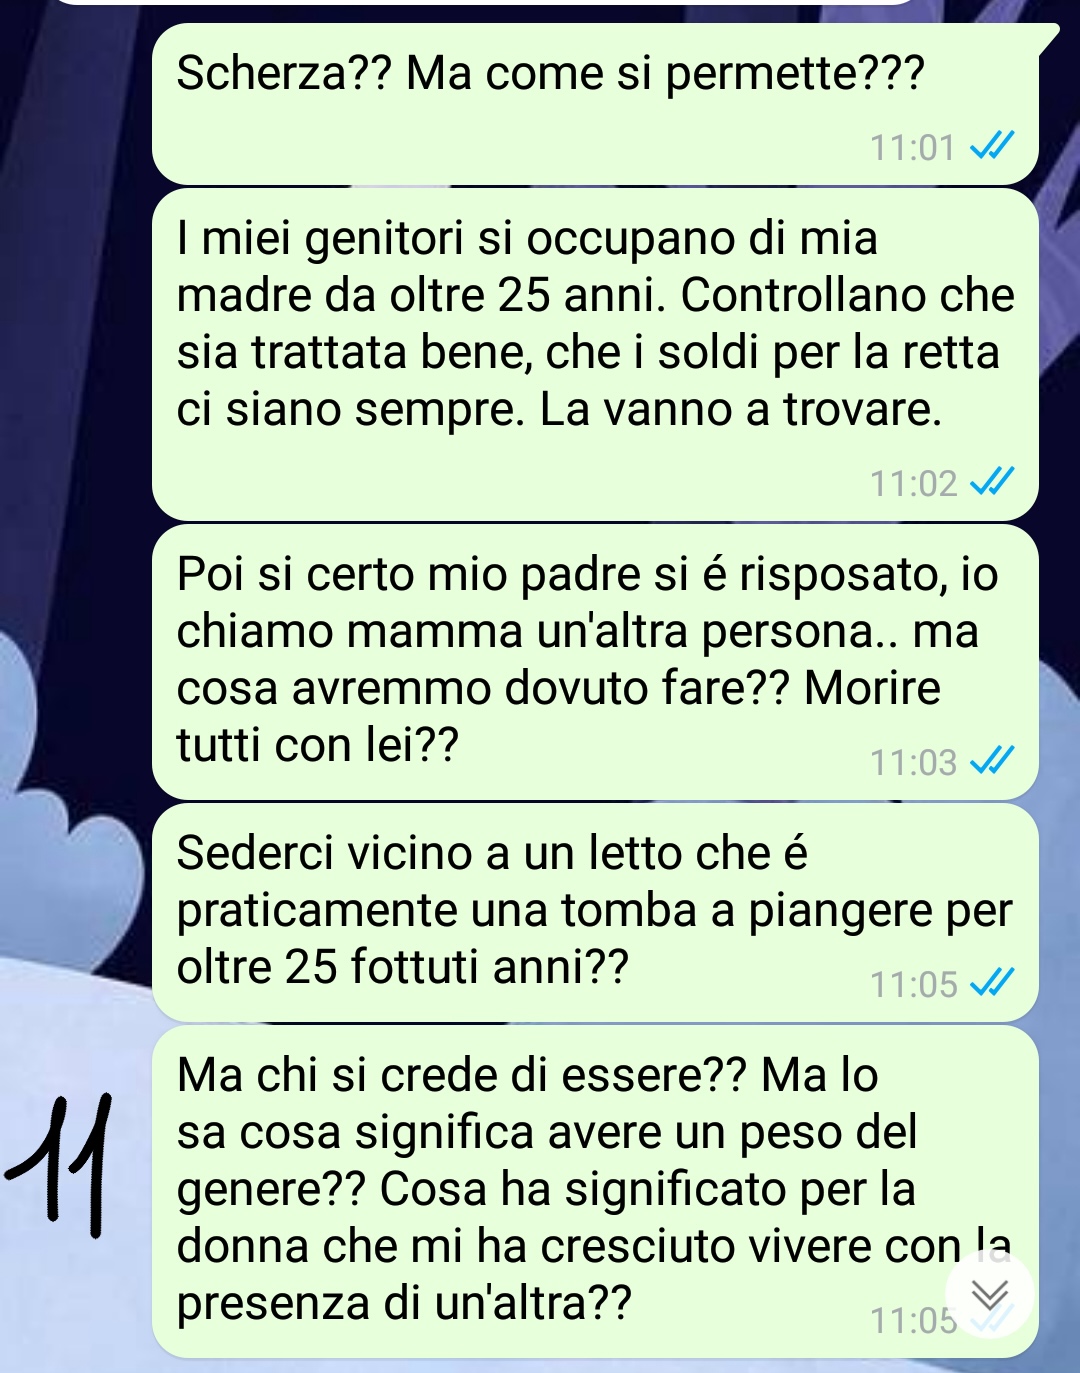Click the read ticks beside the 11:03 timestamp
Viewport: 1080px width, 1373px height.
[x=992, y=763]
